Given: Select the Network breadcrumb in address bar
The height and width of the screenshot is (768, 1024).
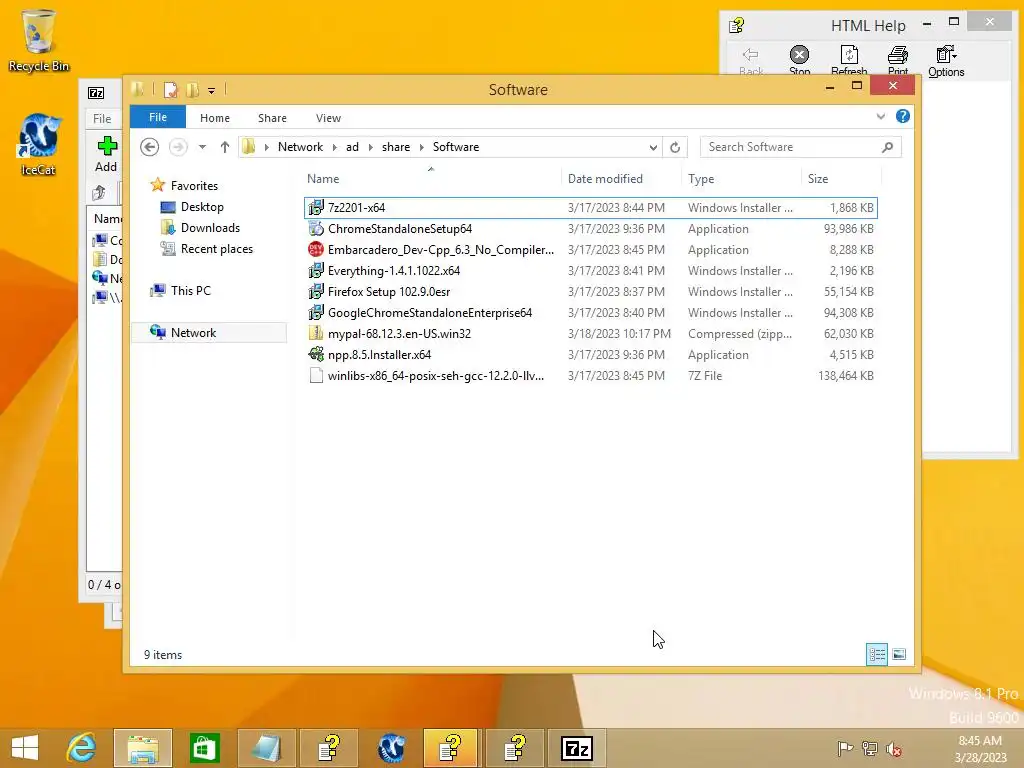Looking at the screenshot, I should 300,147.
